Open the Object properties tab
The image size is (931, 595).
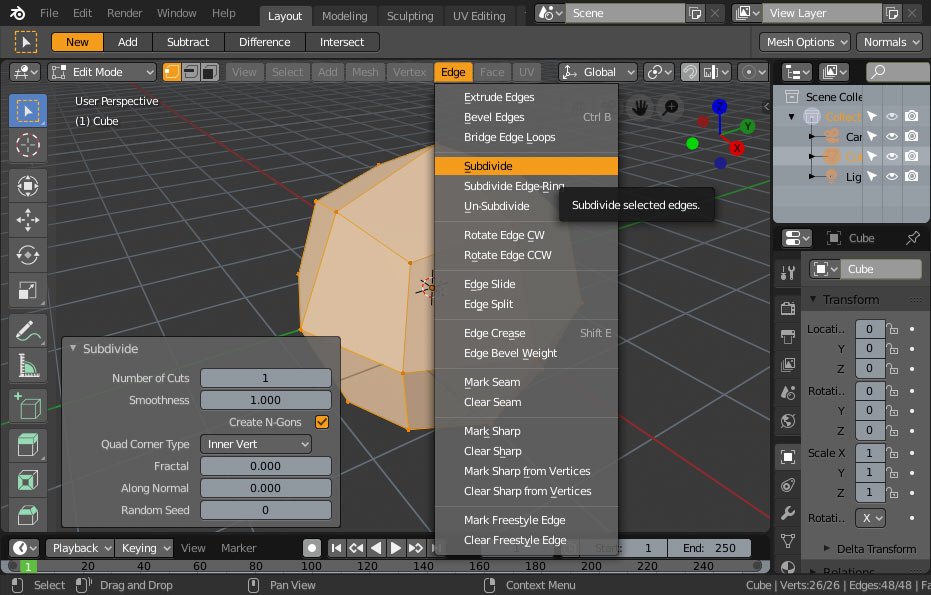(788, 456)
